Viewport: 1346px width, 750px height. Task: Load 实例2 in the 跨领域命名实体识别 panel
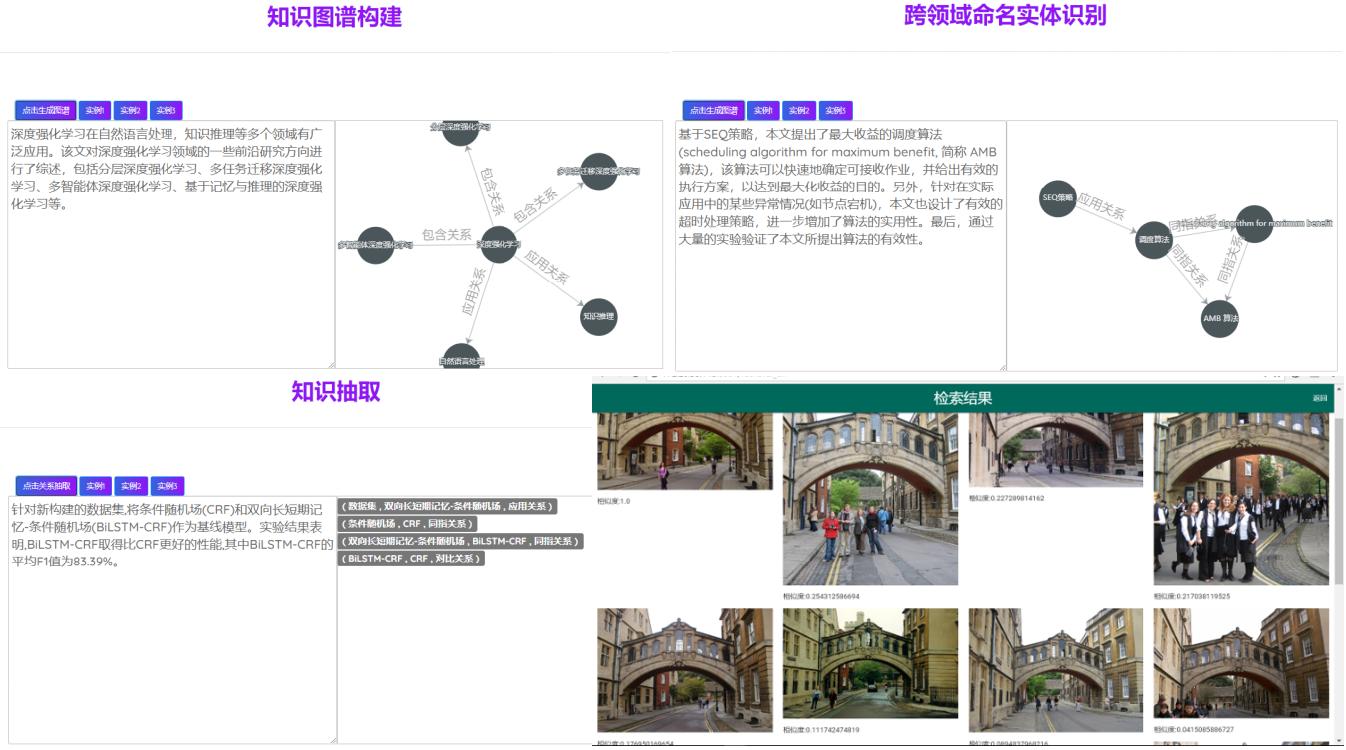tap(798, 110)
